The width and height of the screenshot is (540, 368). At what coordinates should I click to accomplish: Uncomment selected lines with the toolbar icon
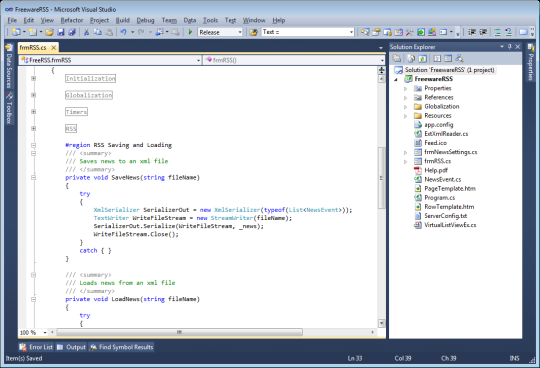pyautogui.click(x=509, y=32)
